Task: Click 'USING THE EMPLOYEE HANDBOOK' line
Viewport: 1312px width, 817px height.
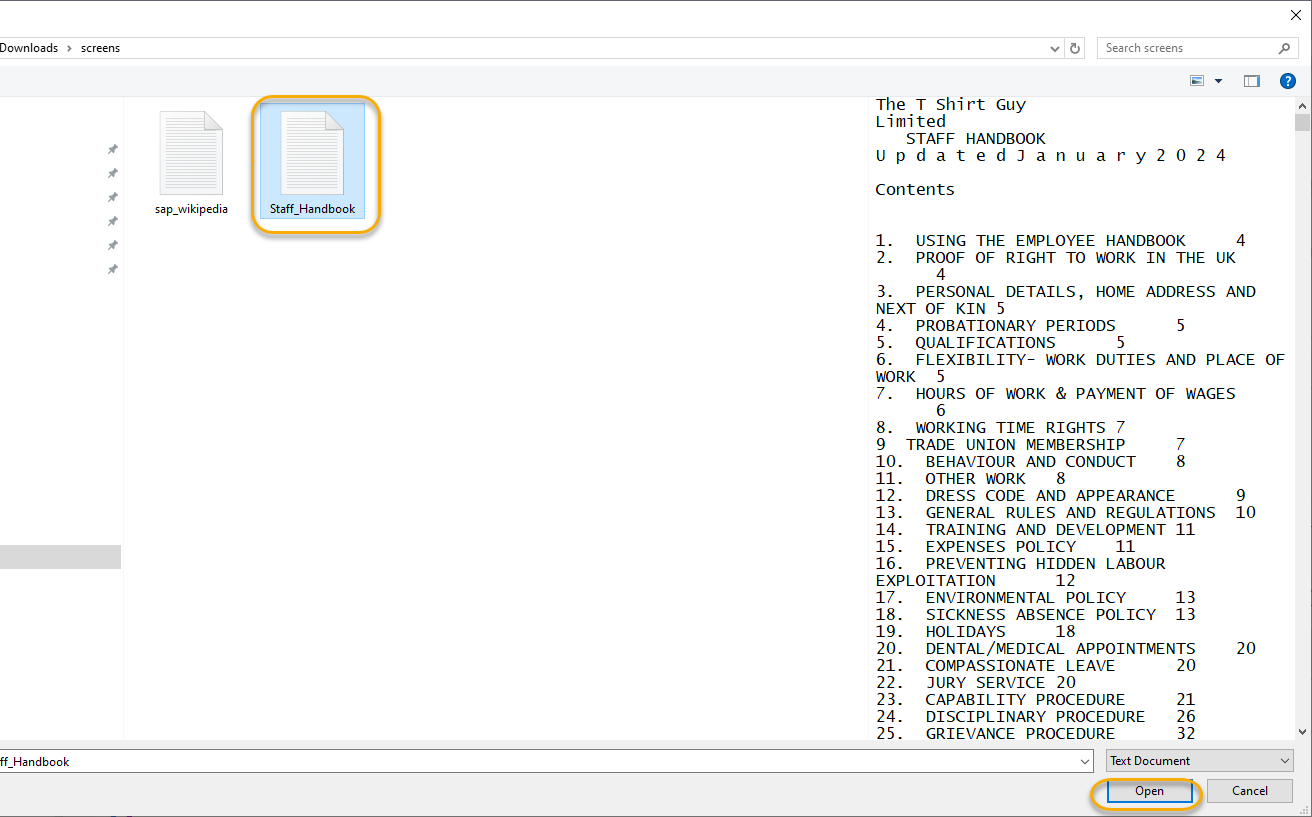Action: [x=1061, y=241]
